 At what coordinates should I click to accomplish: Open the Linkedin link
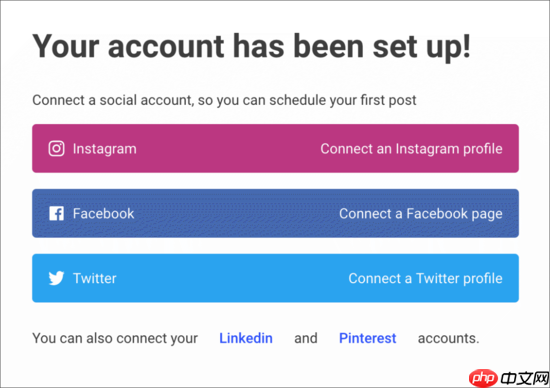coord(246,338)
